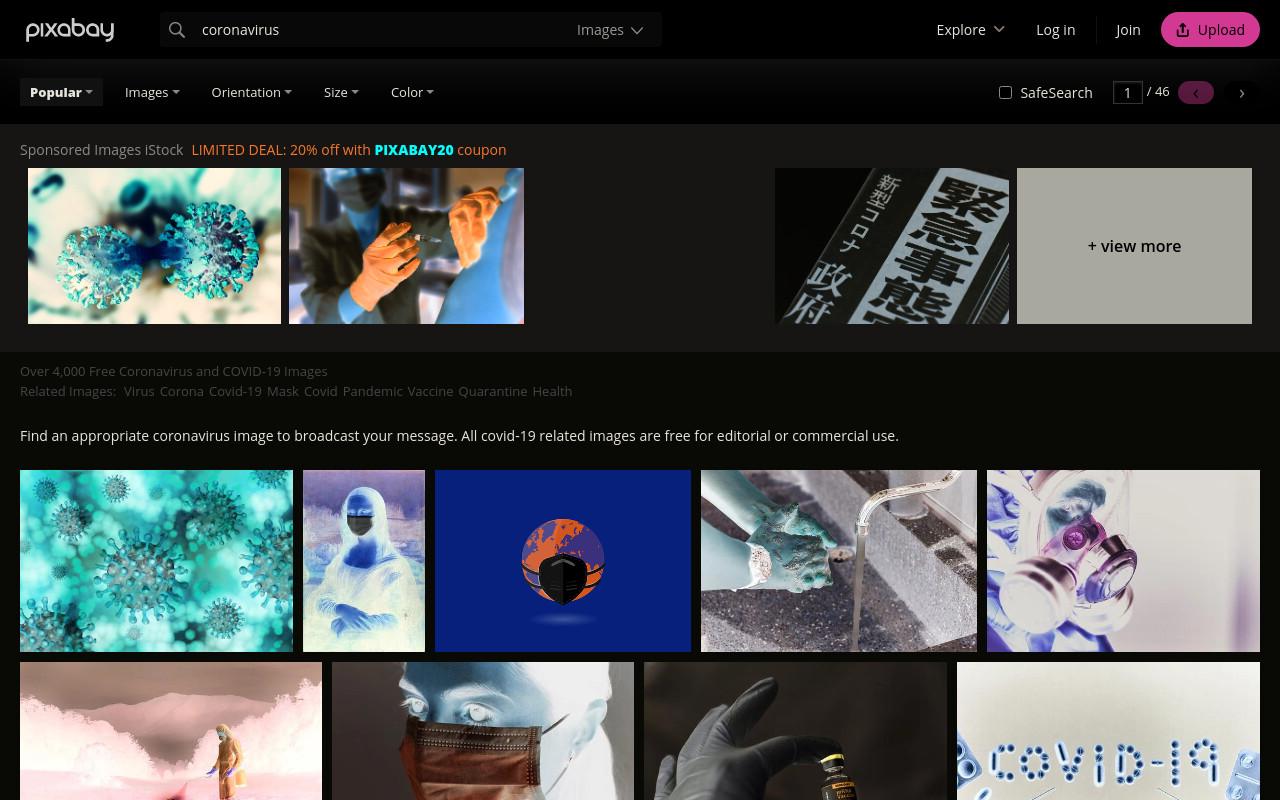Click 'Over 4,000 Free Coronavirus and COVID-19 Images' text
1280x800 pixels.
click(174, 371)
